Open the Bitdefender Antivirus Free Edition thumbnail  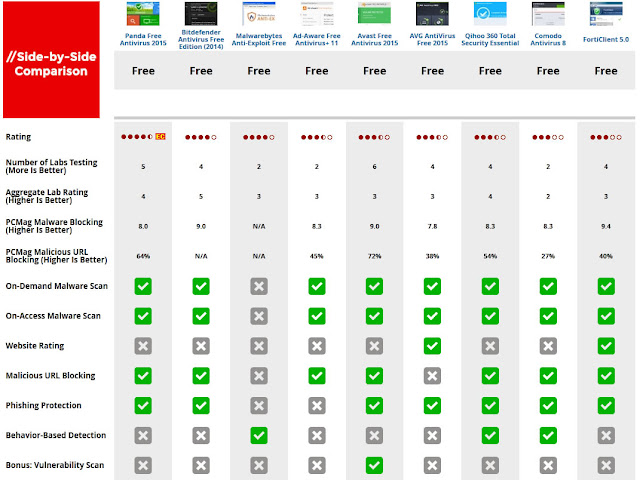coord(201,13)
